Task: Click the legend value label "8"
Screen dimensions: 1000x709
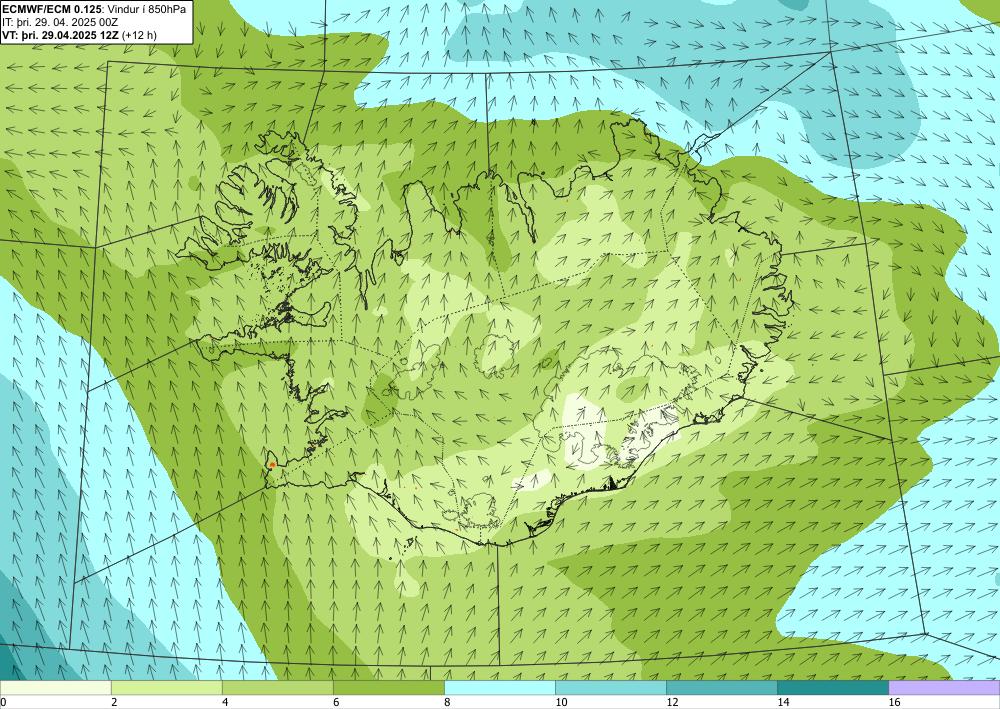Action: coord(447,702)
